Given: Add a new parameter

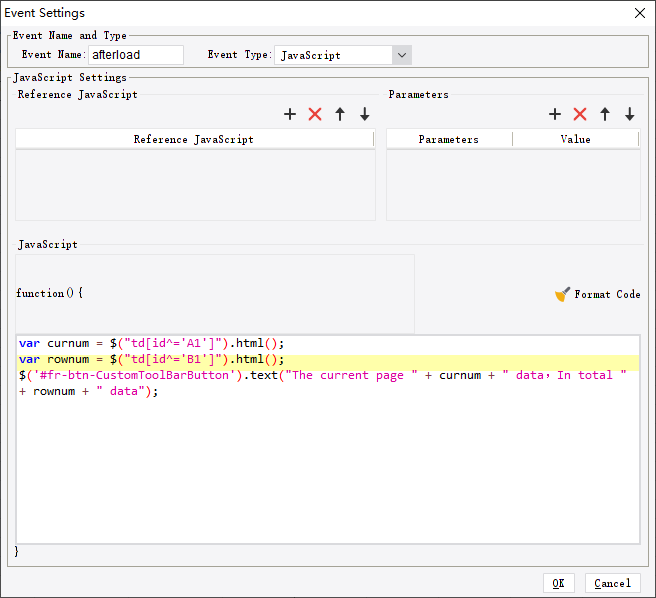Looking at the screenshot, I should pos(555,115).
